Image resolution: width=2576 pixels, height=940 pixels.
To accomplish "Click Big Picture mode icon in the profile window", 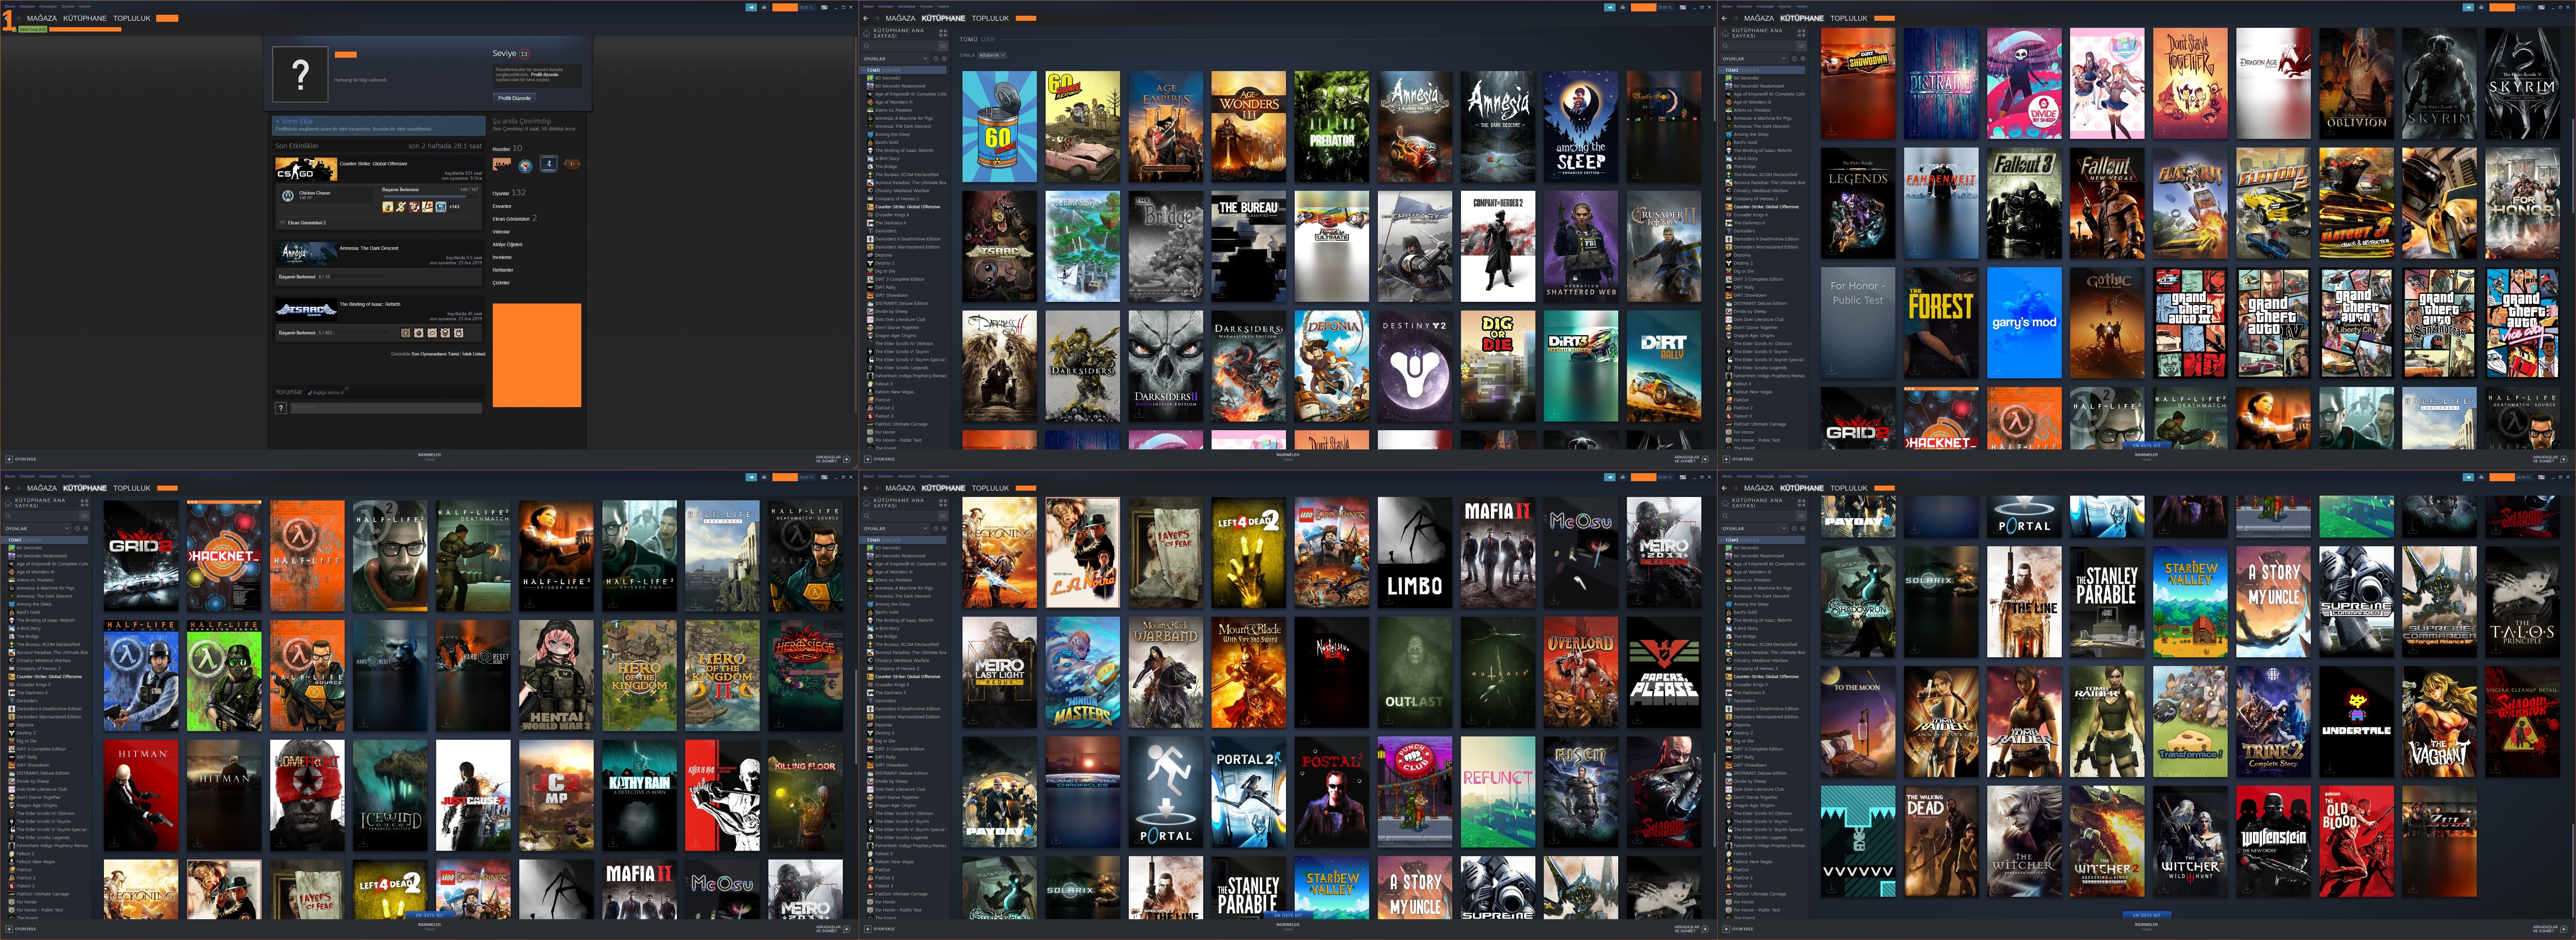I will [824, 7].
